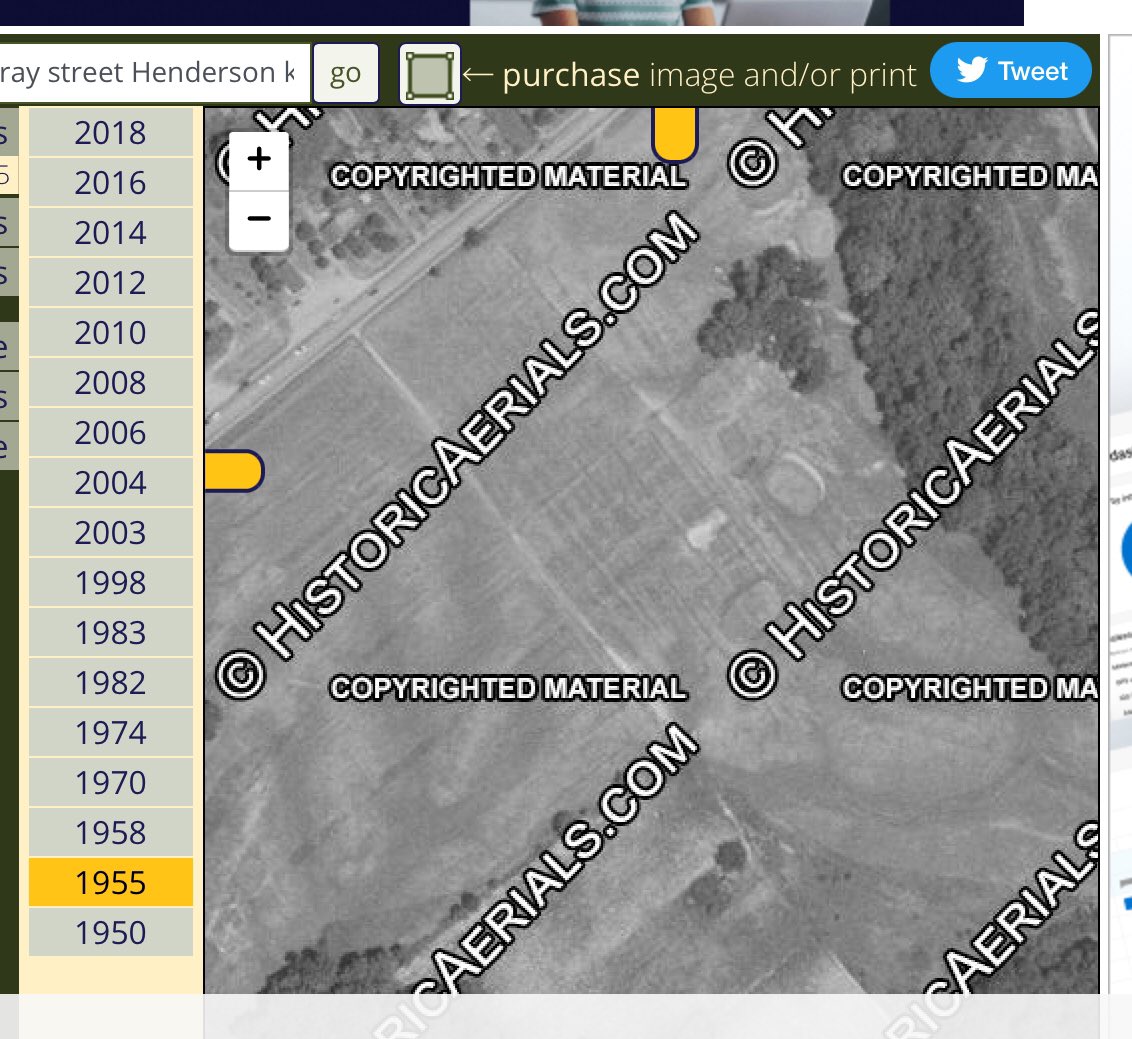Select the 2004 aerial year

[110, 482]
